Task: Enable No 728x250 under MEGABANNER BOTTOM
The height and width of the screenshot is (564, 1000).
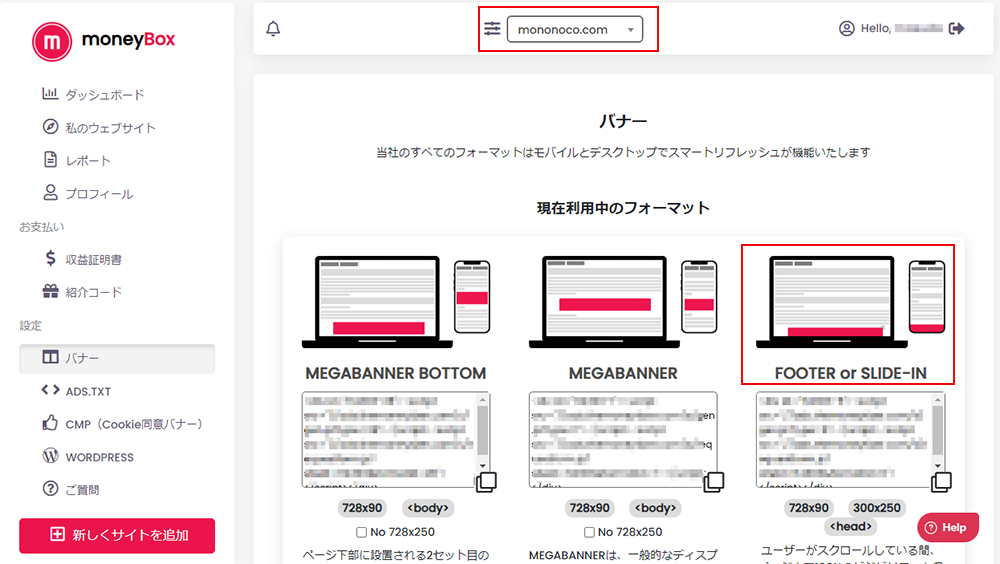Action: pyautogui.click(x=361, y=532)
